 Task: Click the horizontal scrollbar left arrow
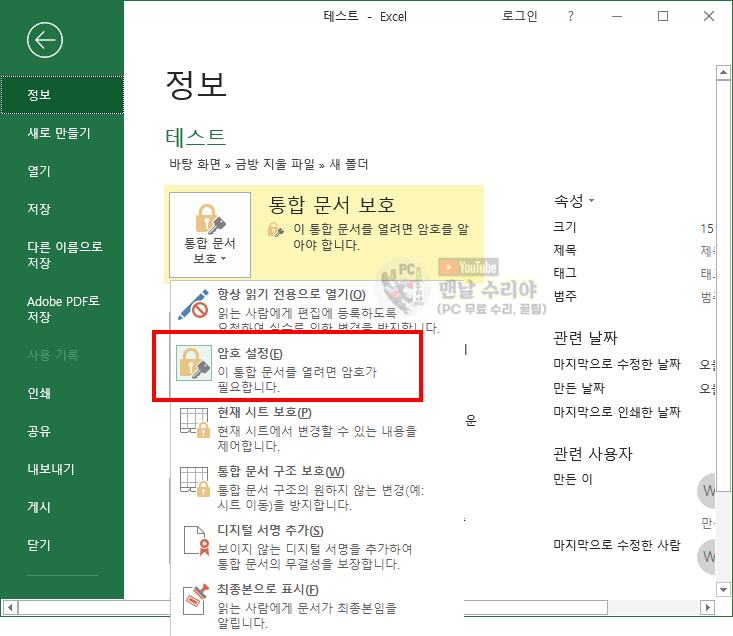10,607
